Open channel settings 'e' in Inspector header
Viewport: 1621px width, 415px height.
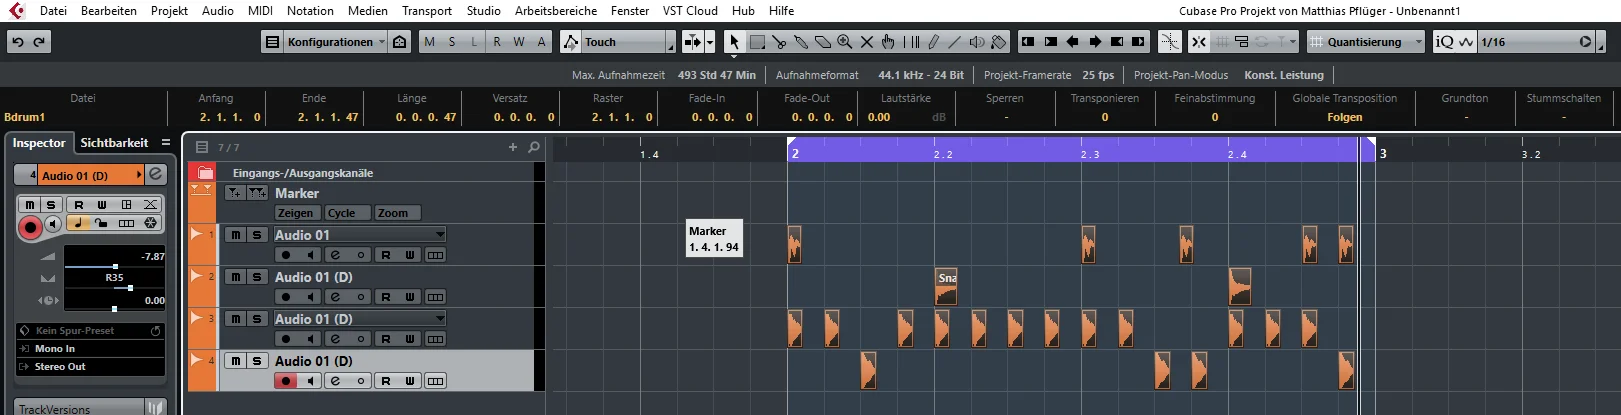pos(156,174)
